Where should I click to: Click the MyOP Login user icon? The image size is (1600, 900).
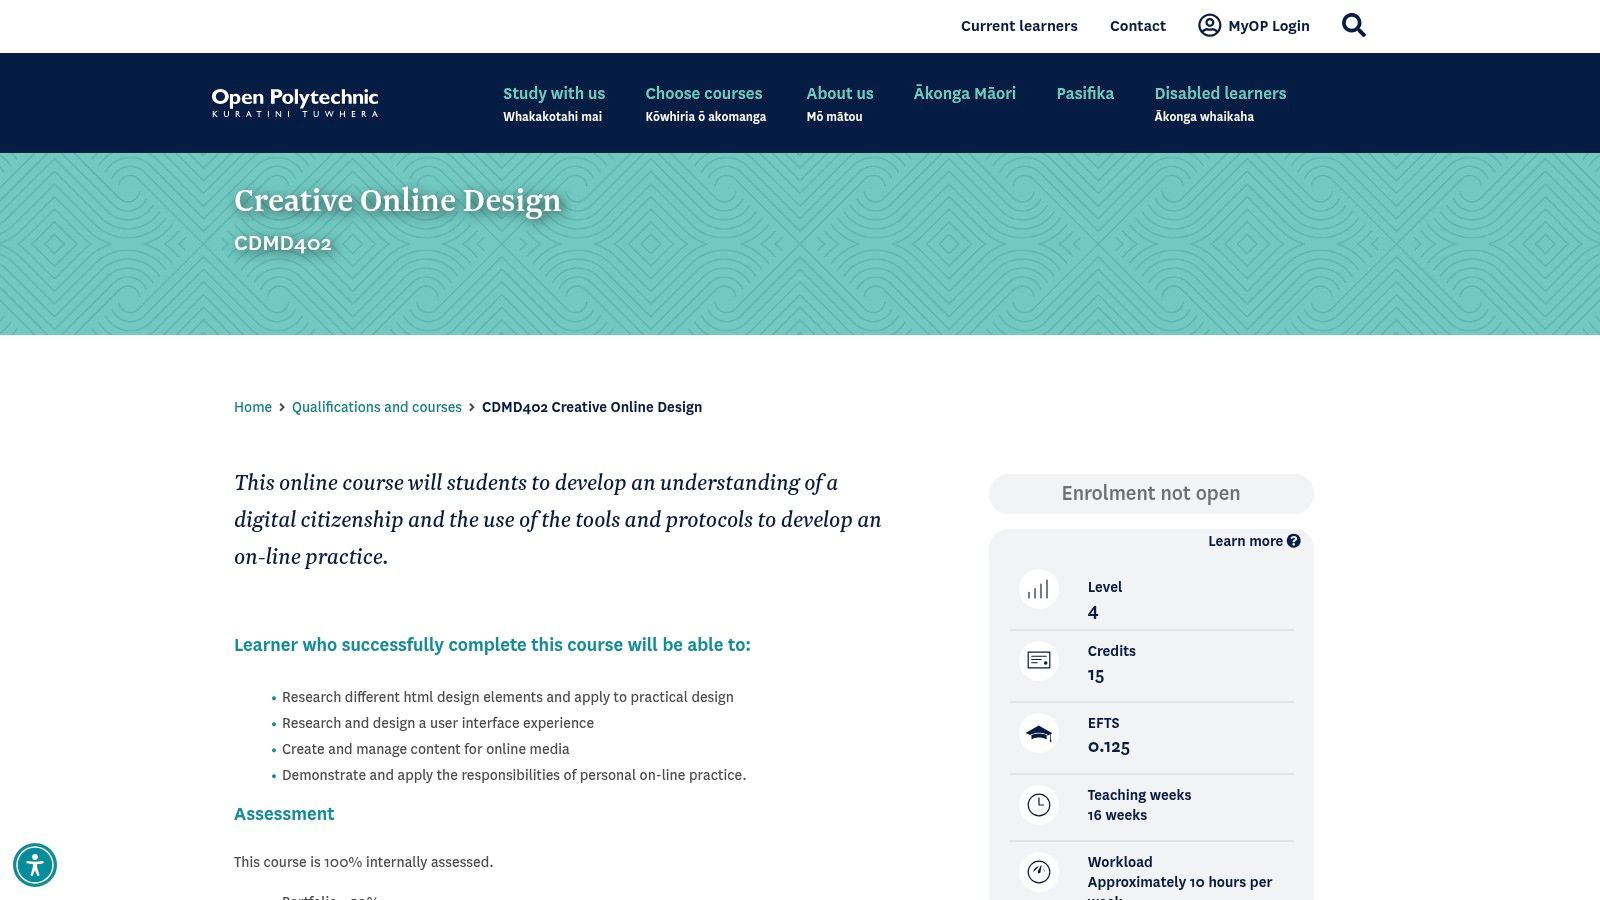[1209, 25]
